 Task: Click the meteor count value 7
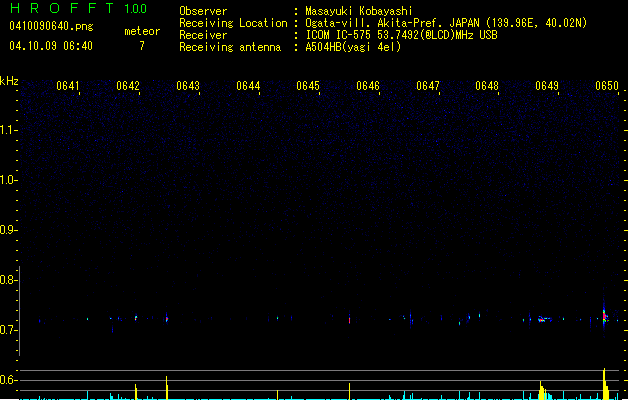(x=142, y=46)
